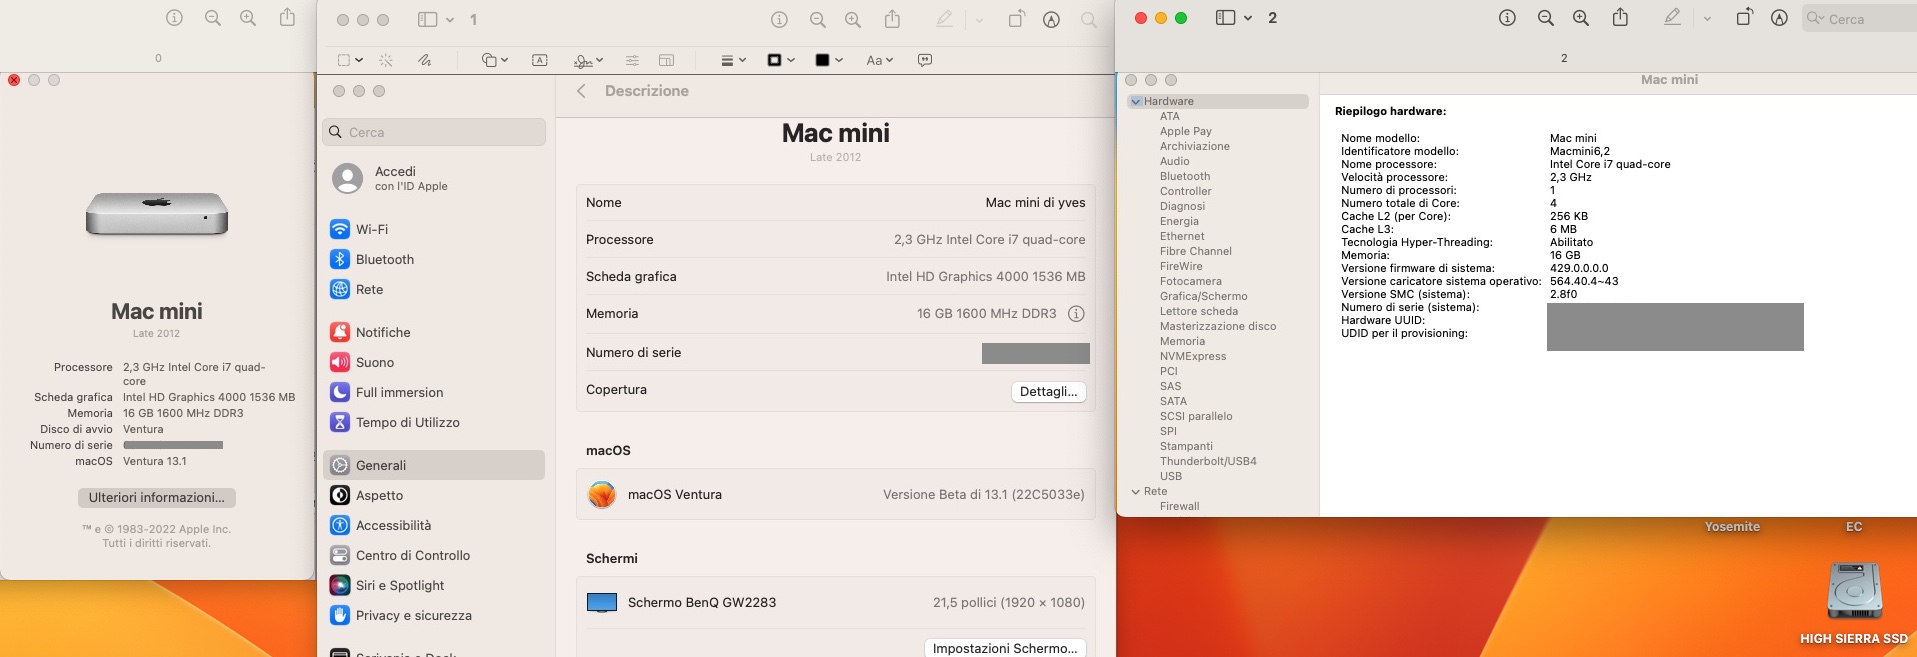Open info inspector in middle Preview window
The width and height of the screenshot is (1917, 657).
tap(780, 19)
